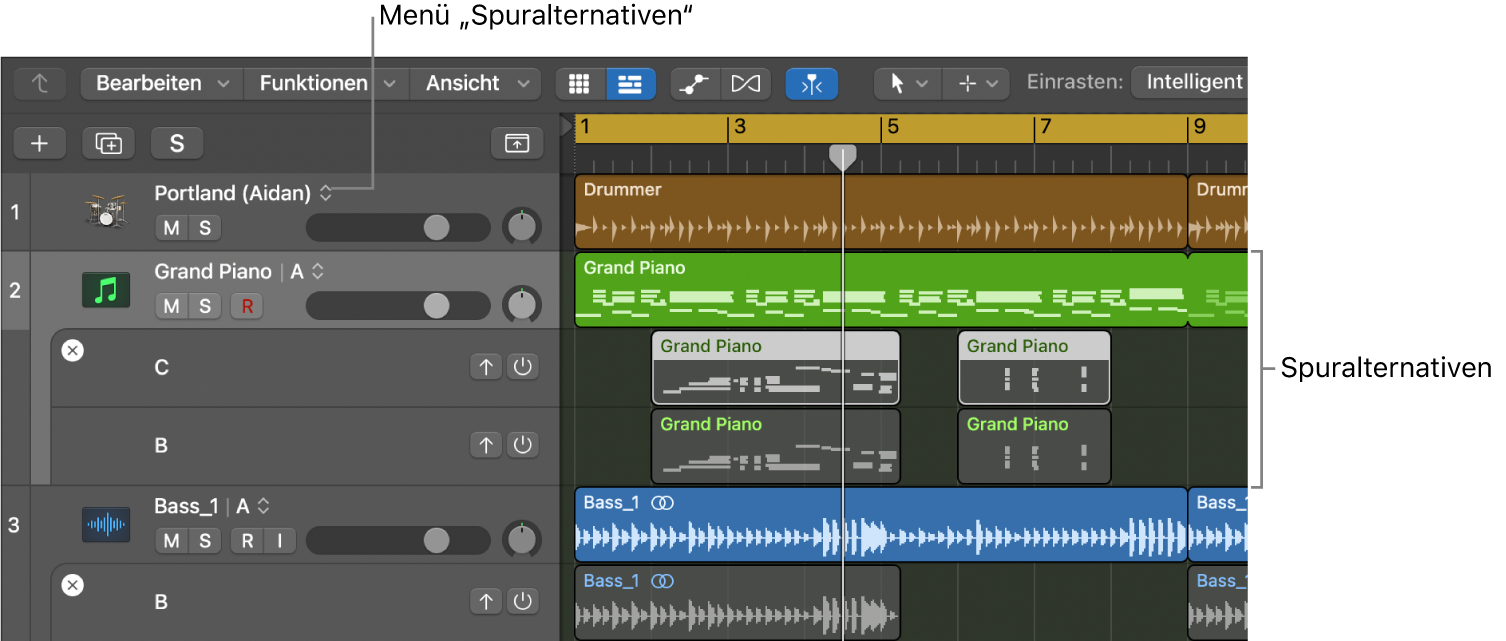Viewport: 1506px width, 641px height.
Task: Open Bass_1 track alternatives A menu
Action: [x=263, y=507]
